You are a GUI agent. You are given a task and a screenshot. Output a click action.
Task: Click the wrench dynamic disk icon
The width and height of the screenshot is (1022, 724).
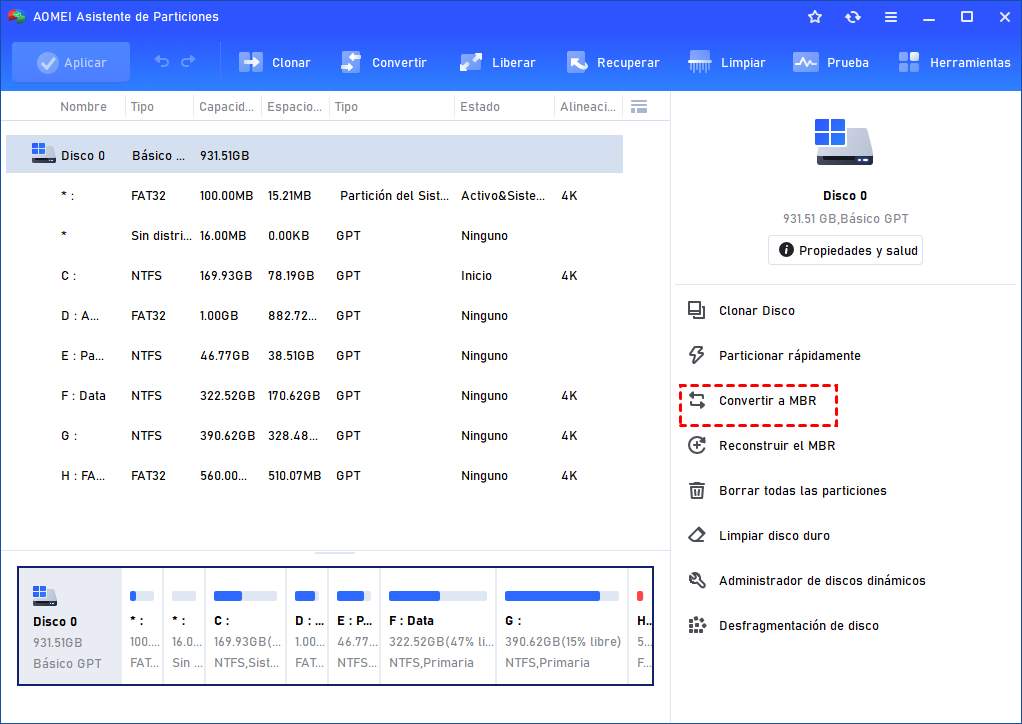point(697,580)
